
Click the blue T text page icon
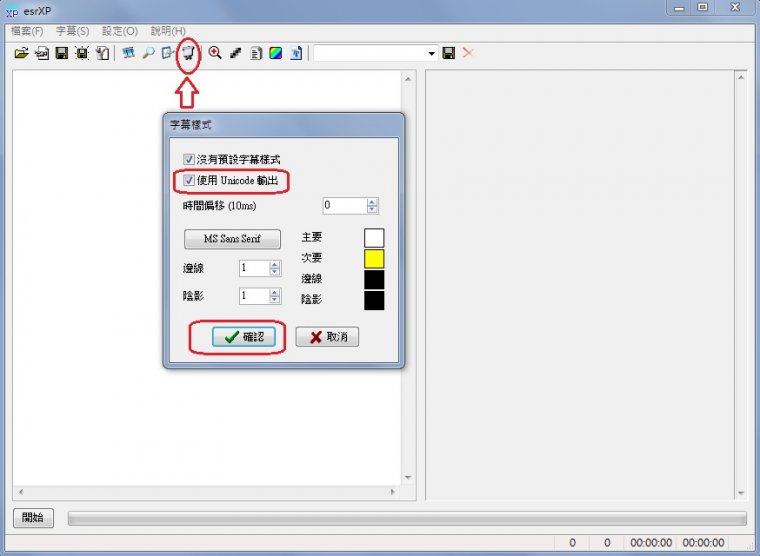(296, 53)
